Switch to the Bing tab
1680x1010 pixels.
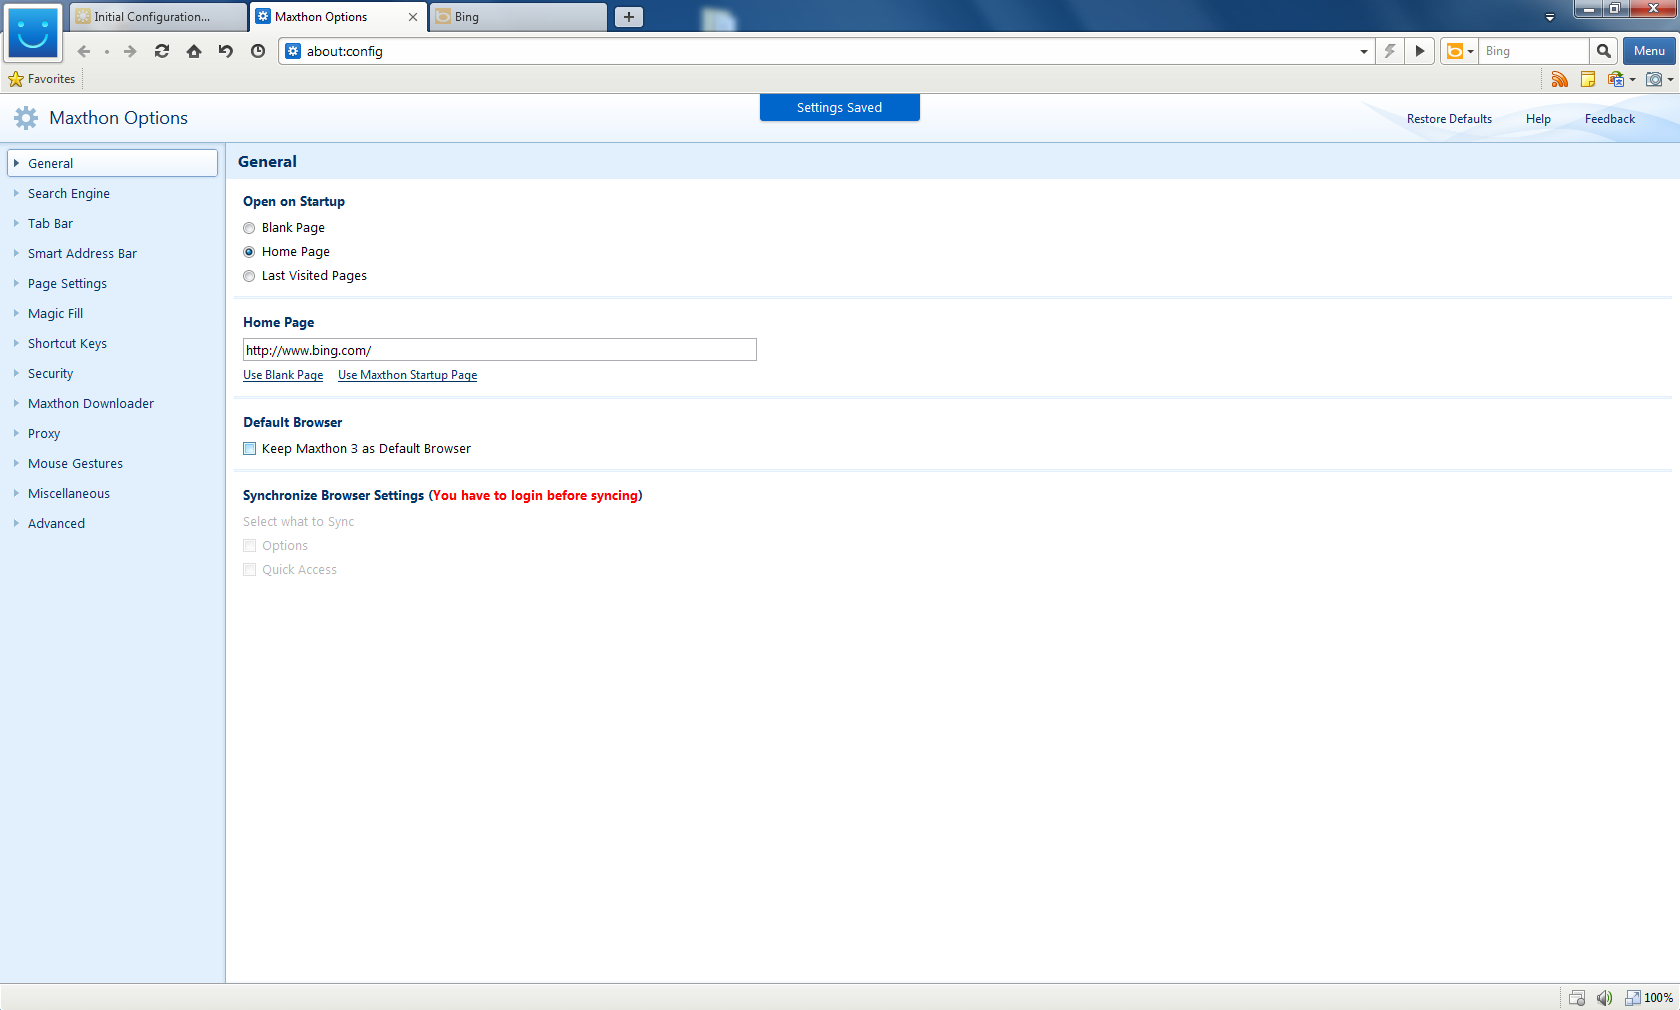pyautogui.click(x=518, y=17)
